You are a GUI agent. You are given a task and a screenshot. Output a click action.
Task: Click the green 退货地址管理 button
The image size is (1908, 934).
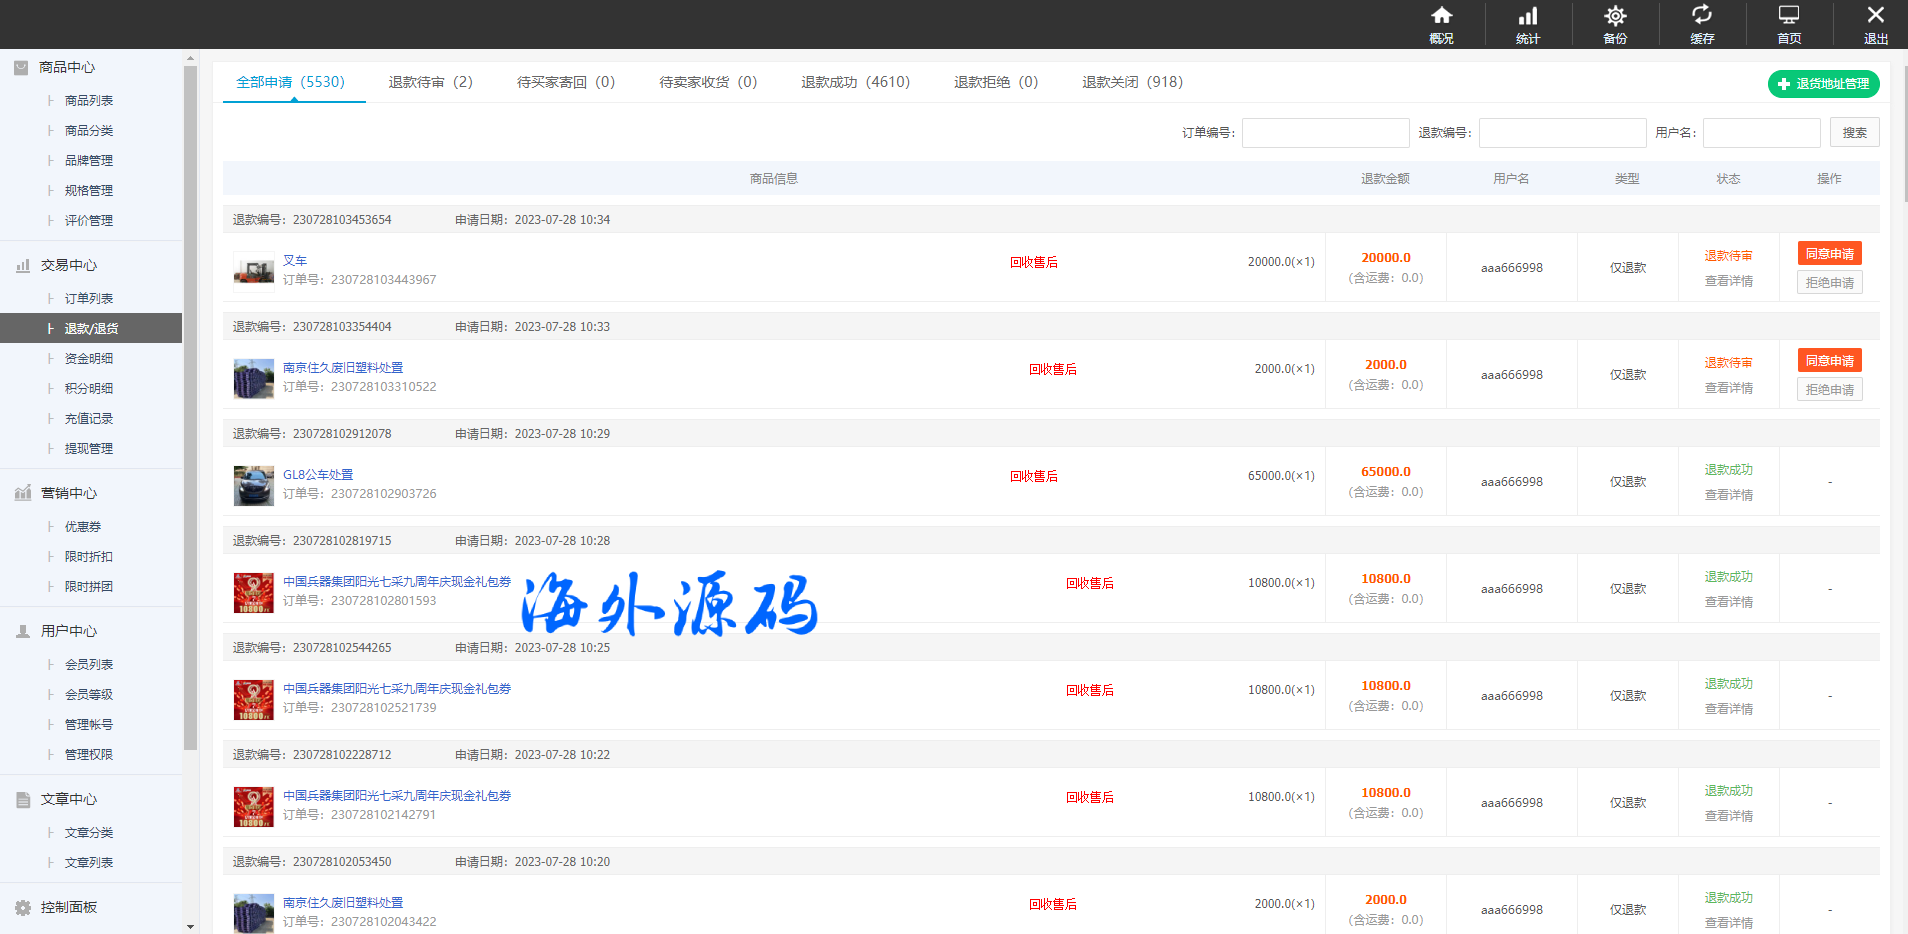tap(1823, 84)
